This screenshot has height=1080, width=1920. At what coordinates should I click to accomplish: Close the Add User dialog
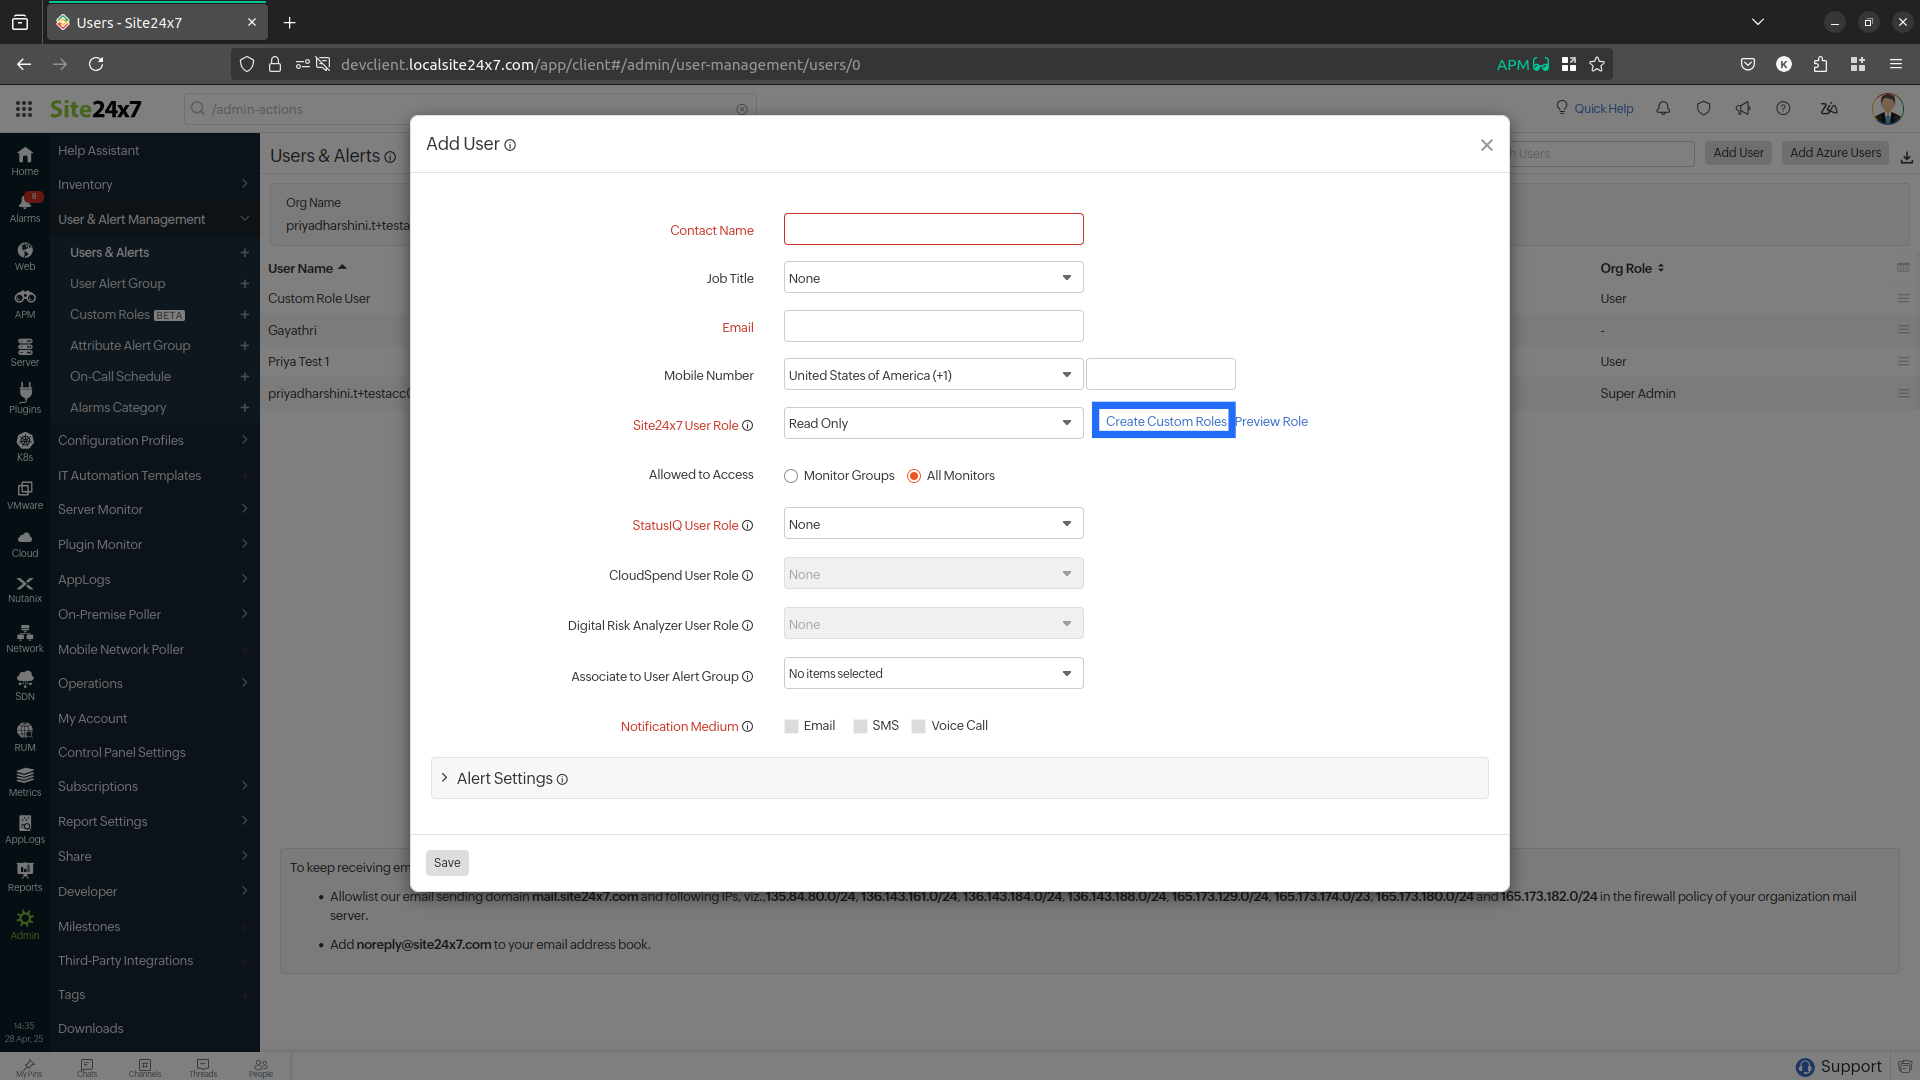(x=1487, y=146)
